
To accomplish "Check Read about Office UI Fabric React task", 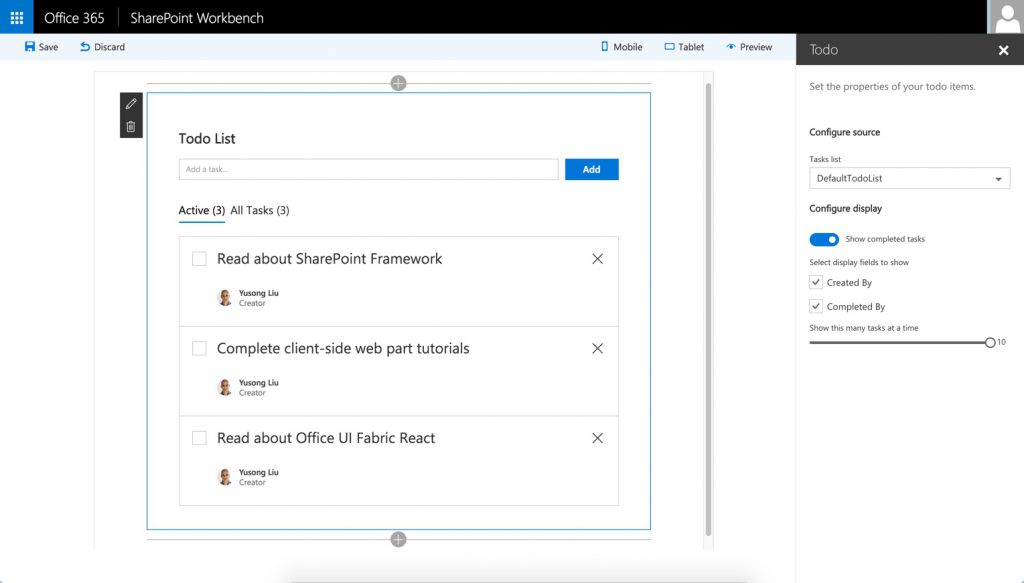I will point(199,438).
